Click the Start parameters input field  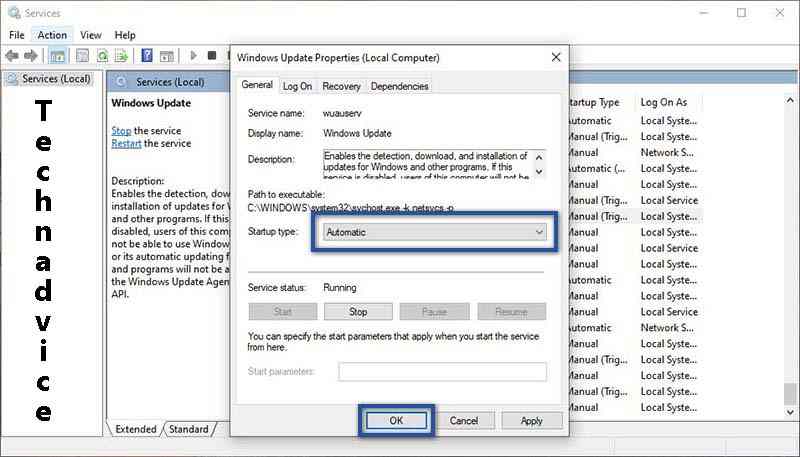click(x=442, y=372)
